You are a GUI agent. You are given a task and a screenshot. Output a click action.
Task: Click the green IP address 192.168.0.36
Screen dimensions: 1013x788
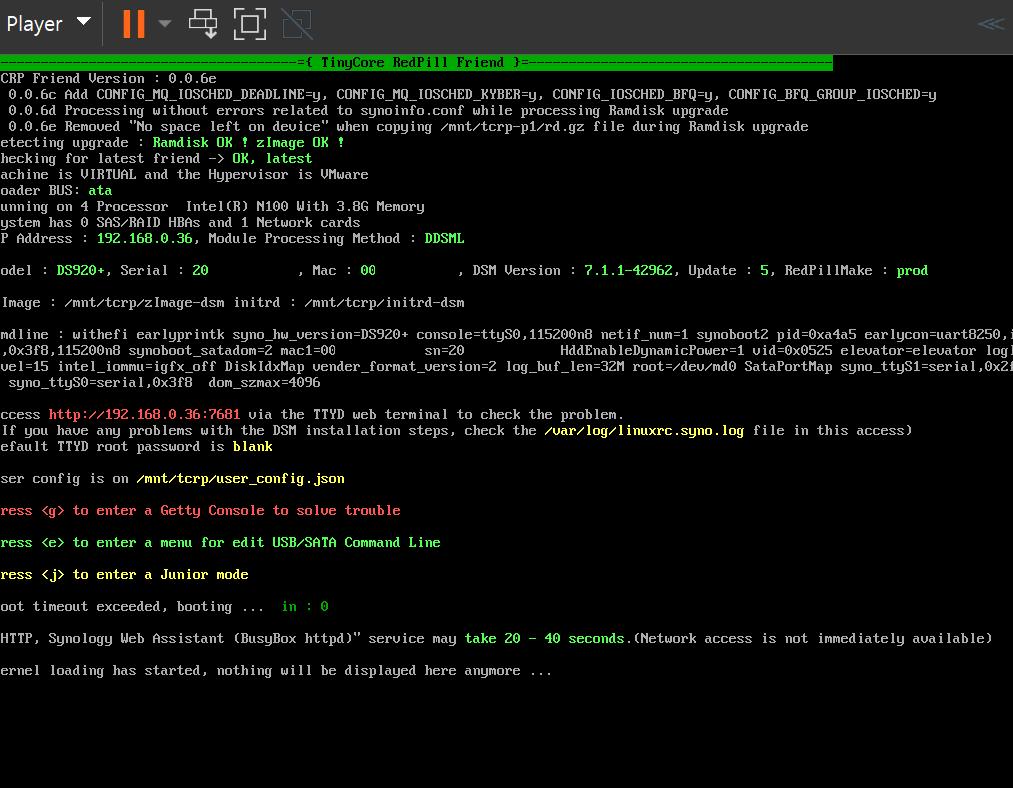pos(144,238)
